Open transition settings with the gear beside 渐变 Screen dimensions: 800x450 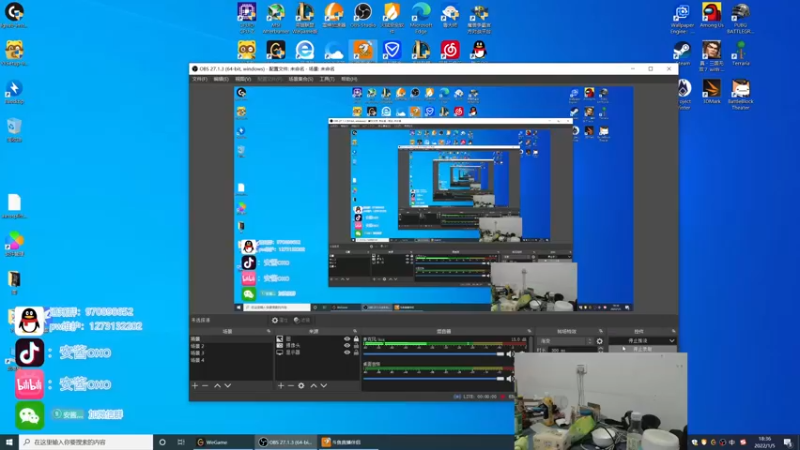(599, 341)
